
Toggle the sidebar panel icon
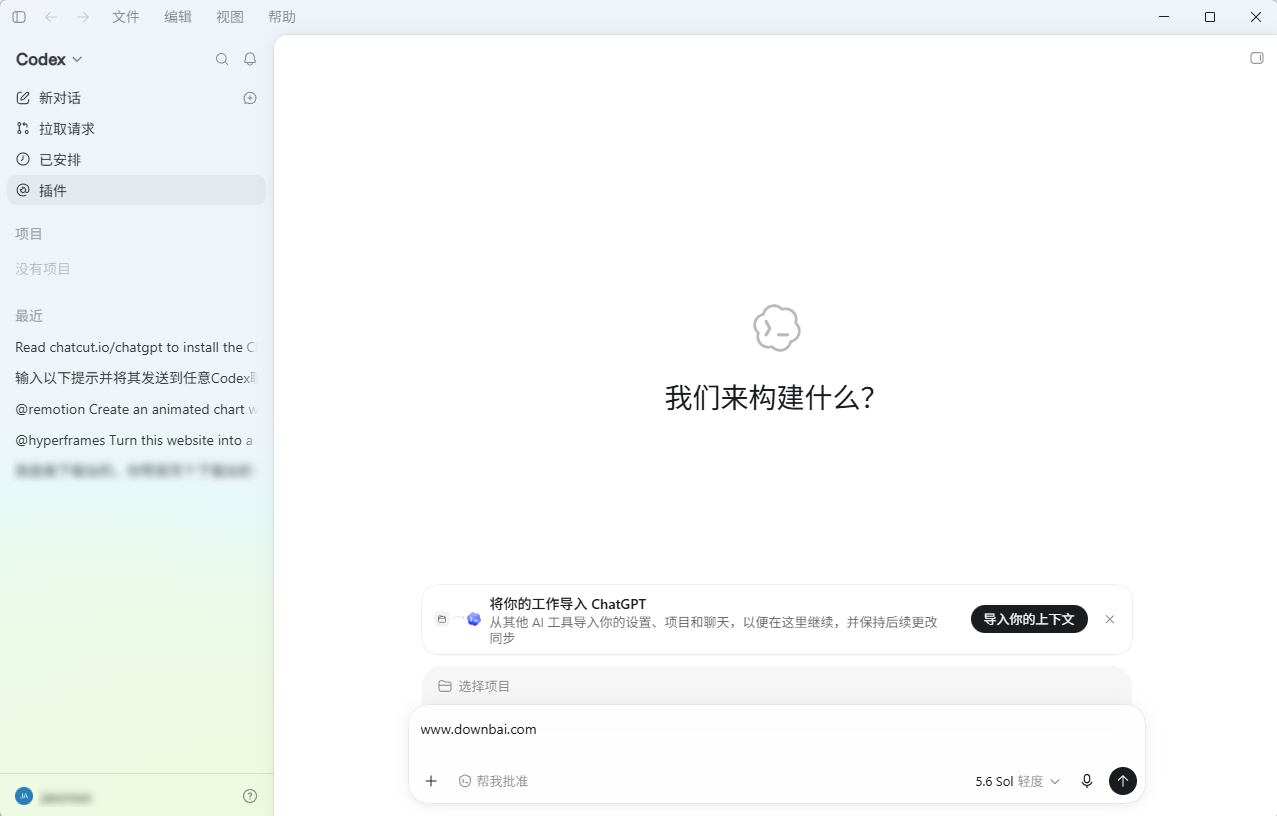click(x=19, y=17)
